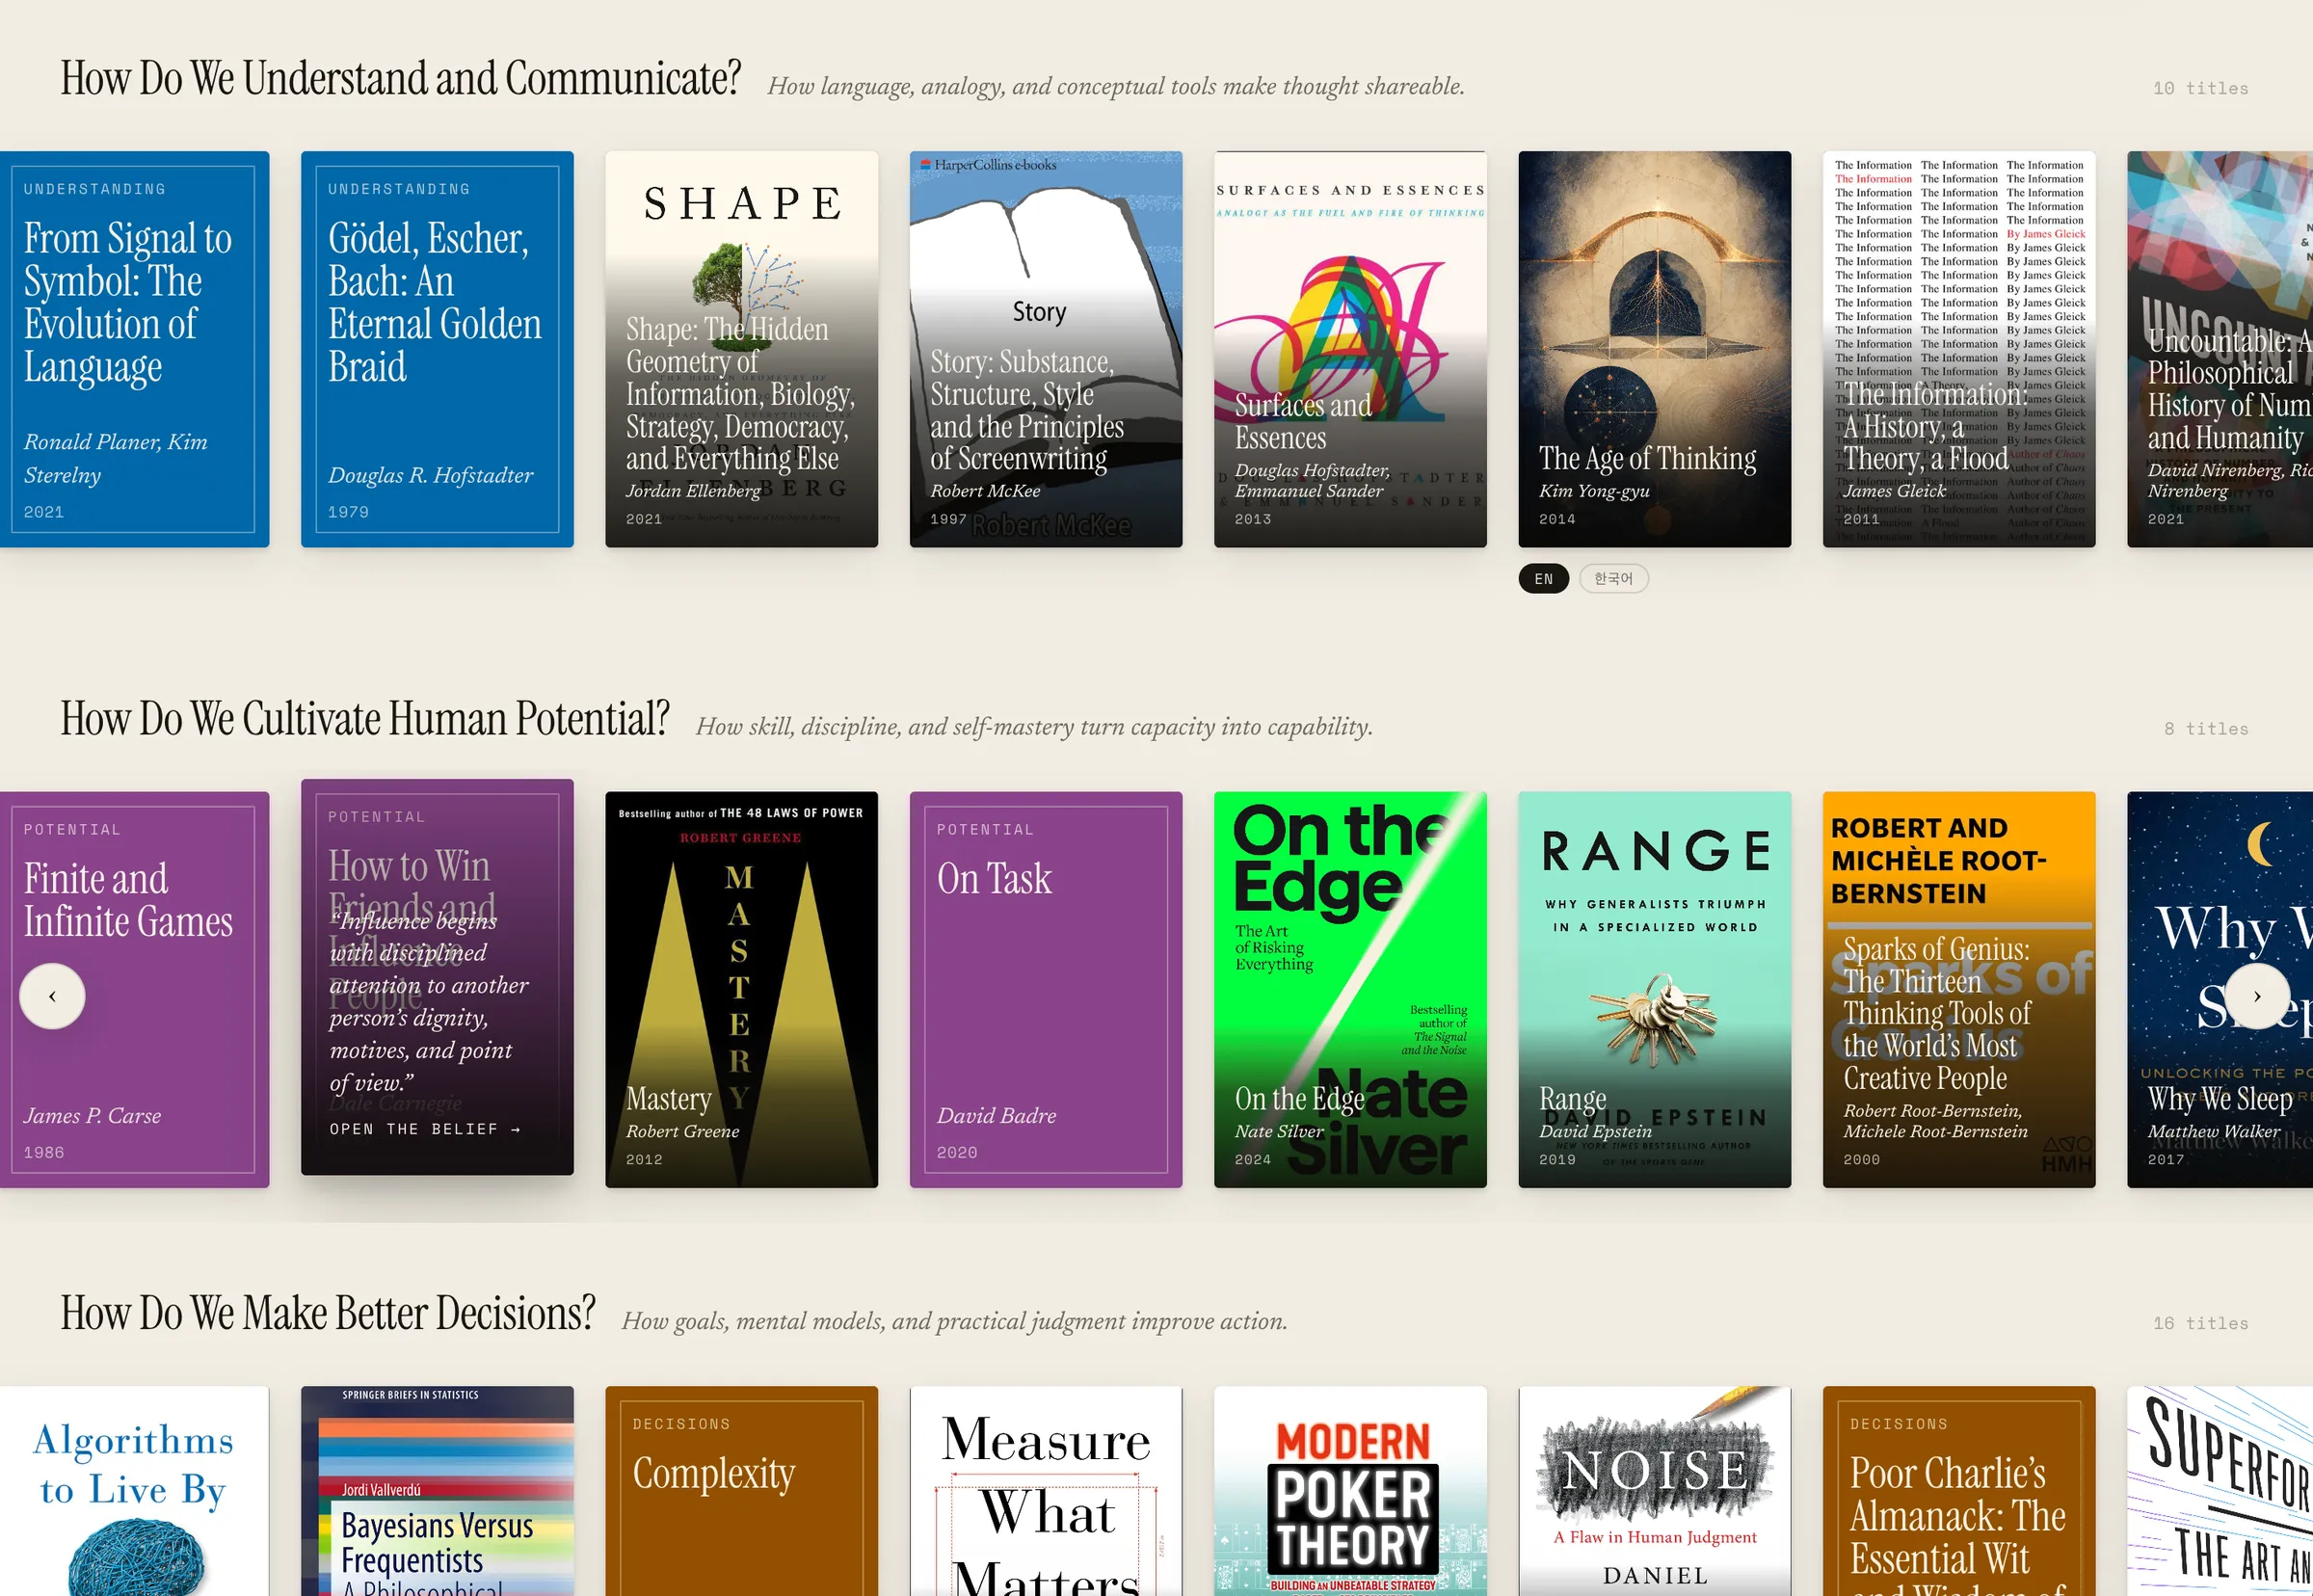Click subtitle about skill, discipline, self-mastery
This screenshot has width=2313, height=1596.
pyautogui.click(x=1034, y=727)
